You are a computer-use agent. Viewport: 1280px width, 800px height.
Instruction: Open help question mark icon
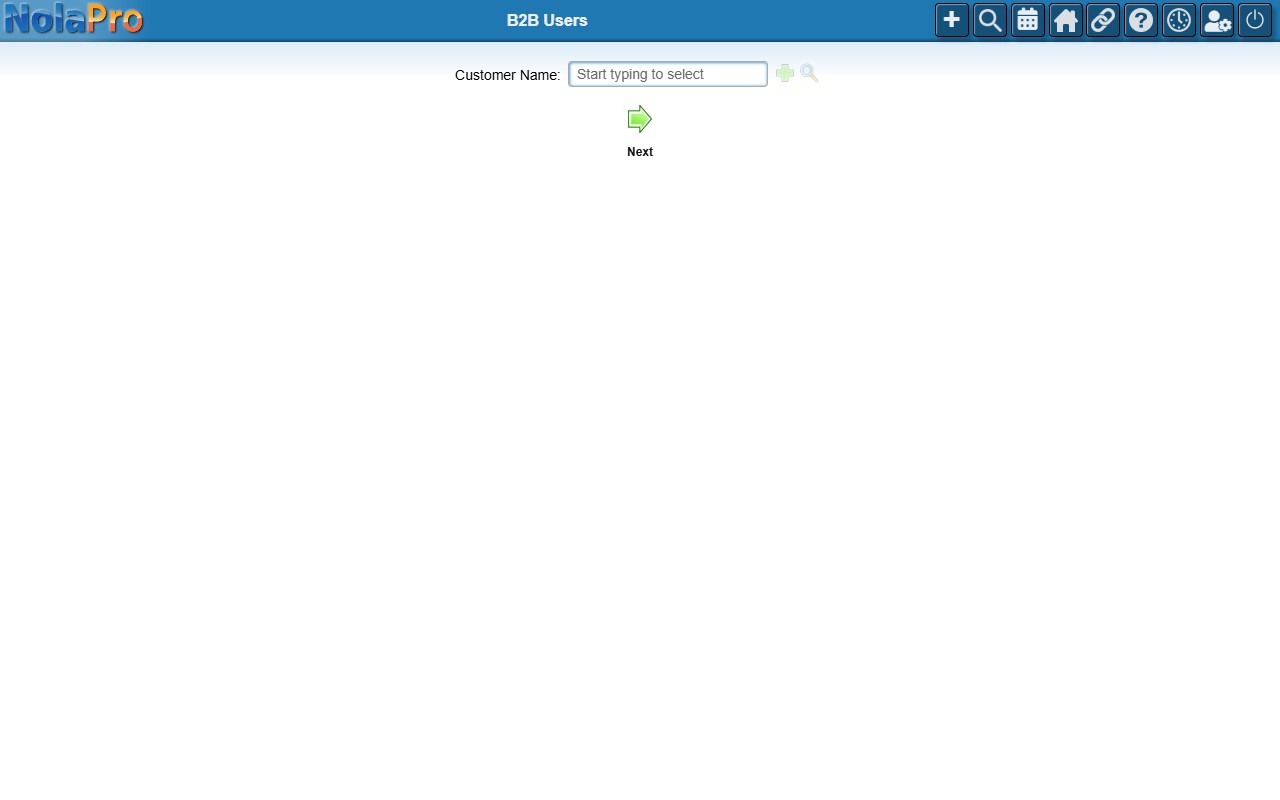[1141, 20]
